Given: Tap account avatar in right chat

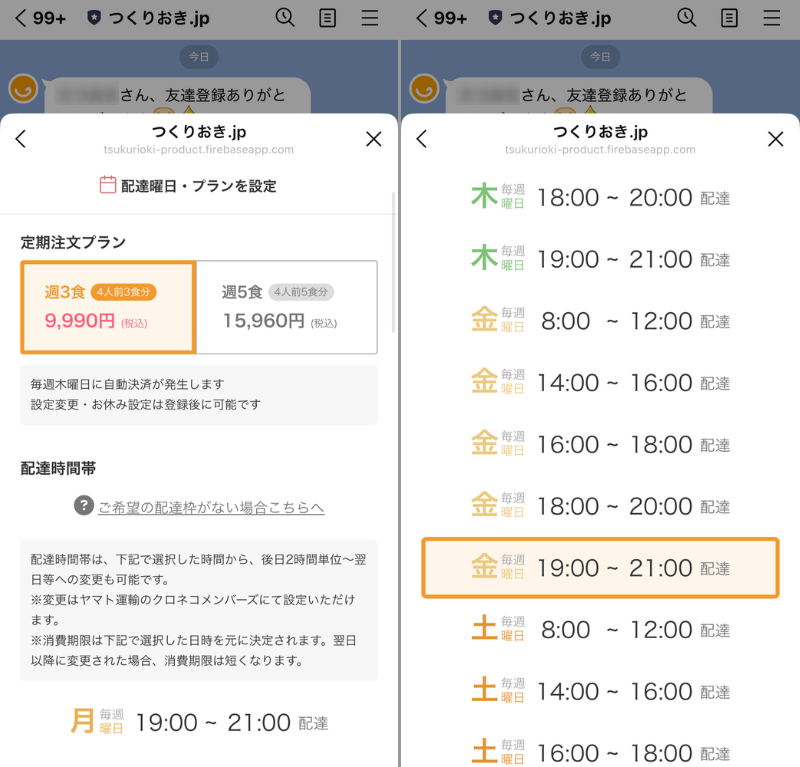Looking at the screenshot, I should [424, 88].
